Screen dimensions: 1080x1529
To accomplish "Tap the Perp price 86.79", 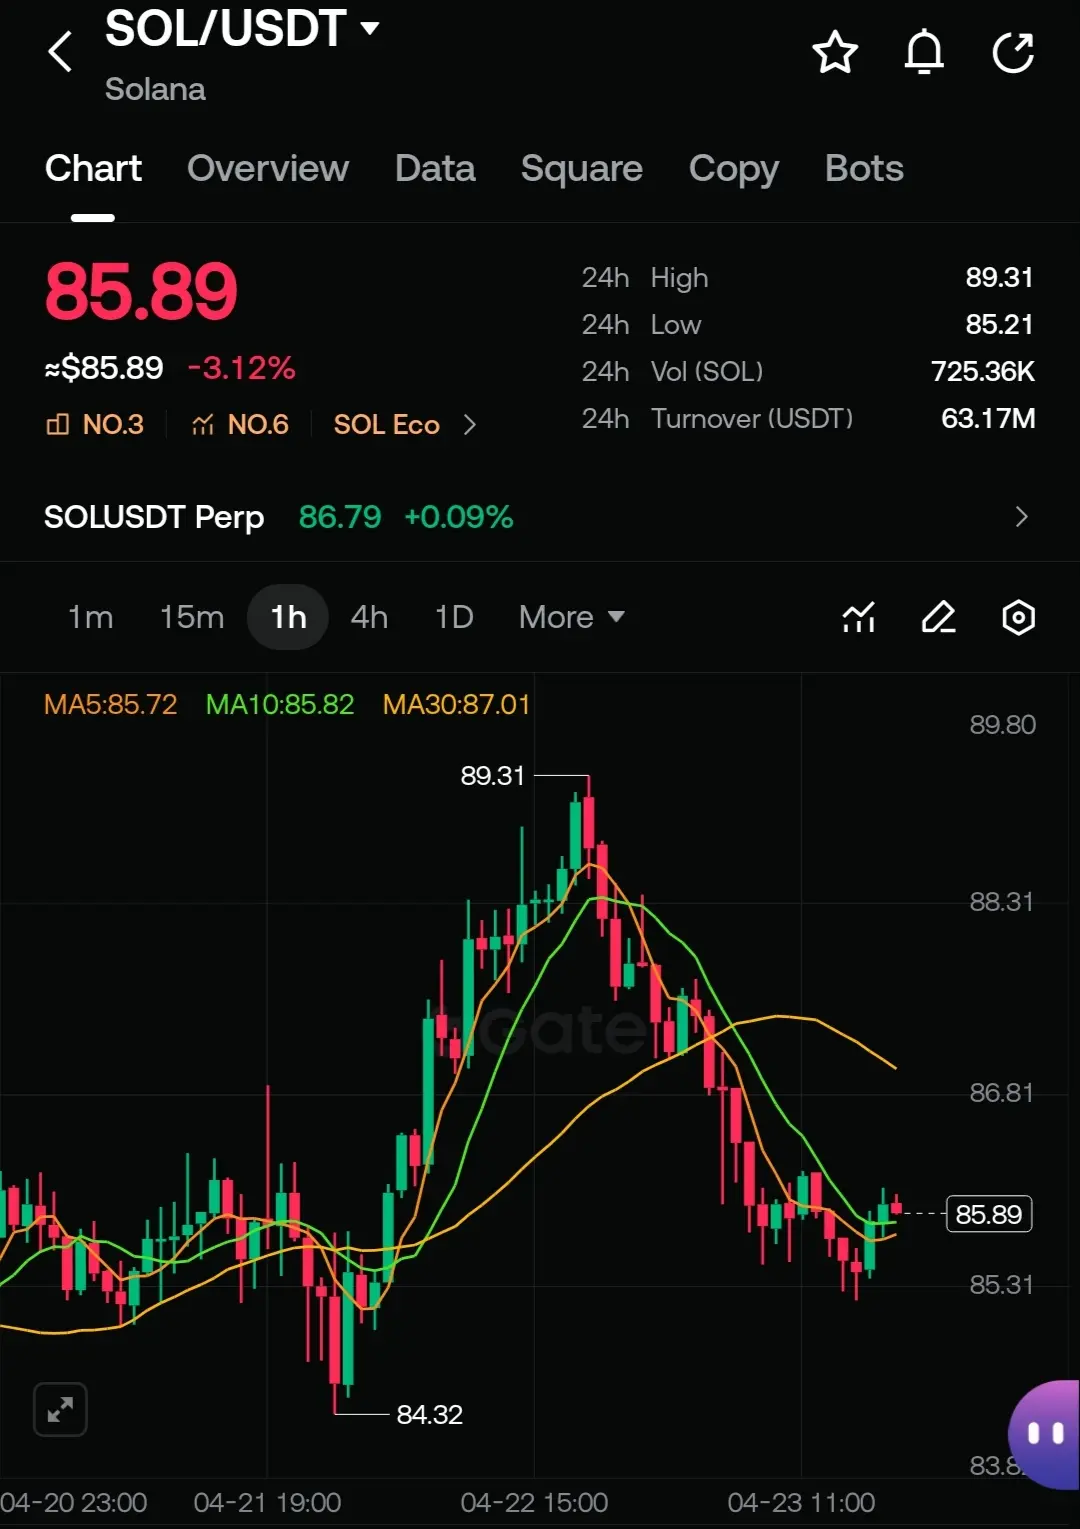I will tap(340, 517).
